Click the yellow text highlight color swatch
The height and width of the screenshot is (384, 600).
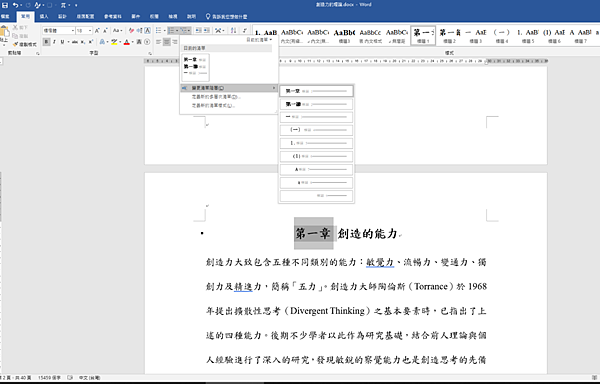[x=114, y=42]
